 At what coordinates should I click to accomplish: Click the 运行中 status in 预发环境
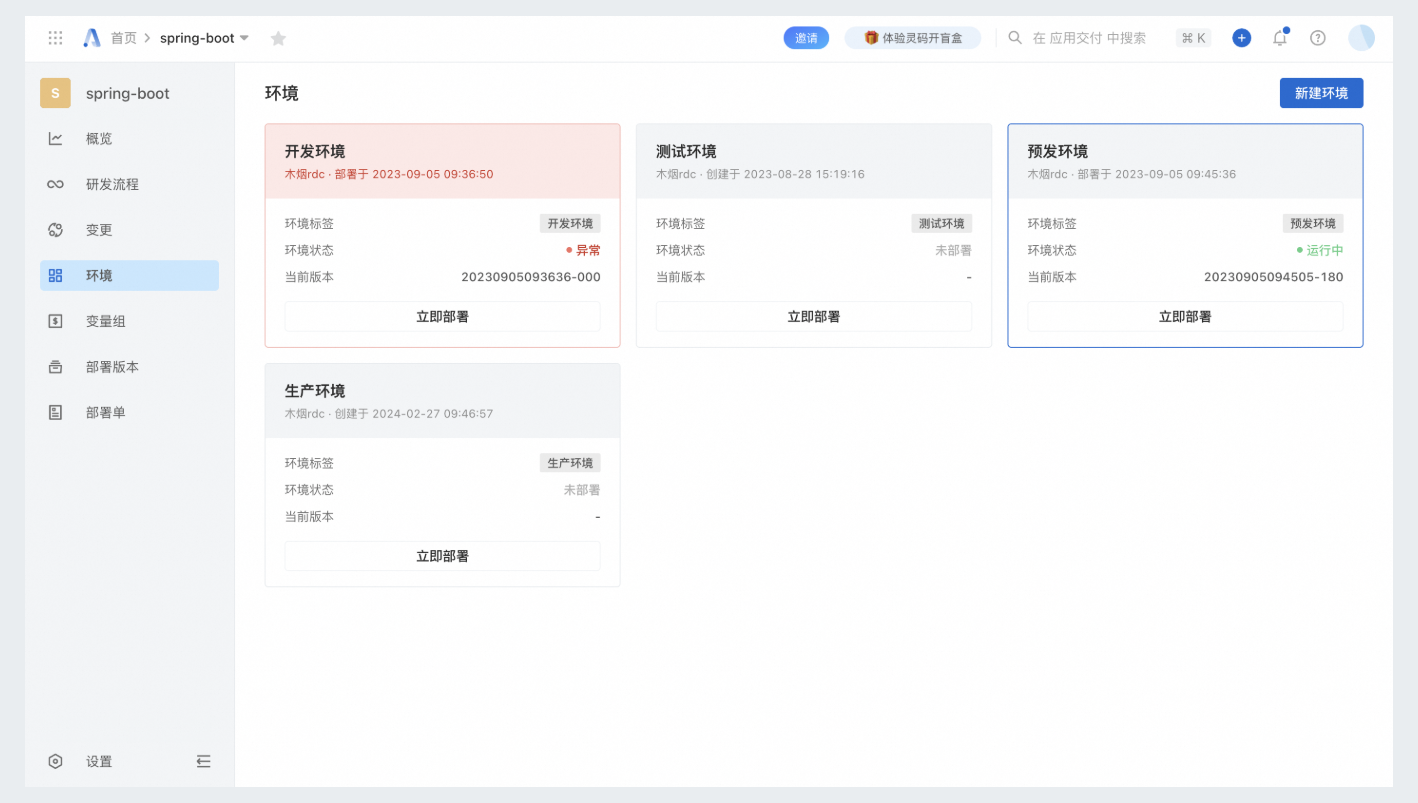(1320, 251)
